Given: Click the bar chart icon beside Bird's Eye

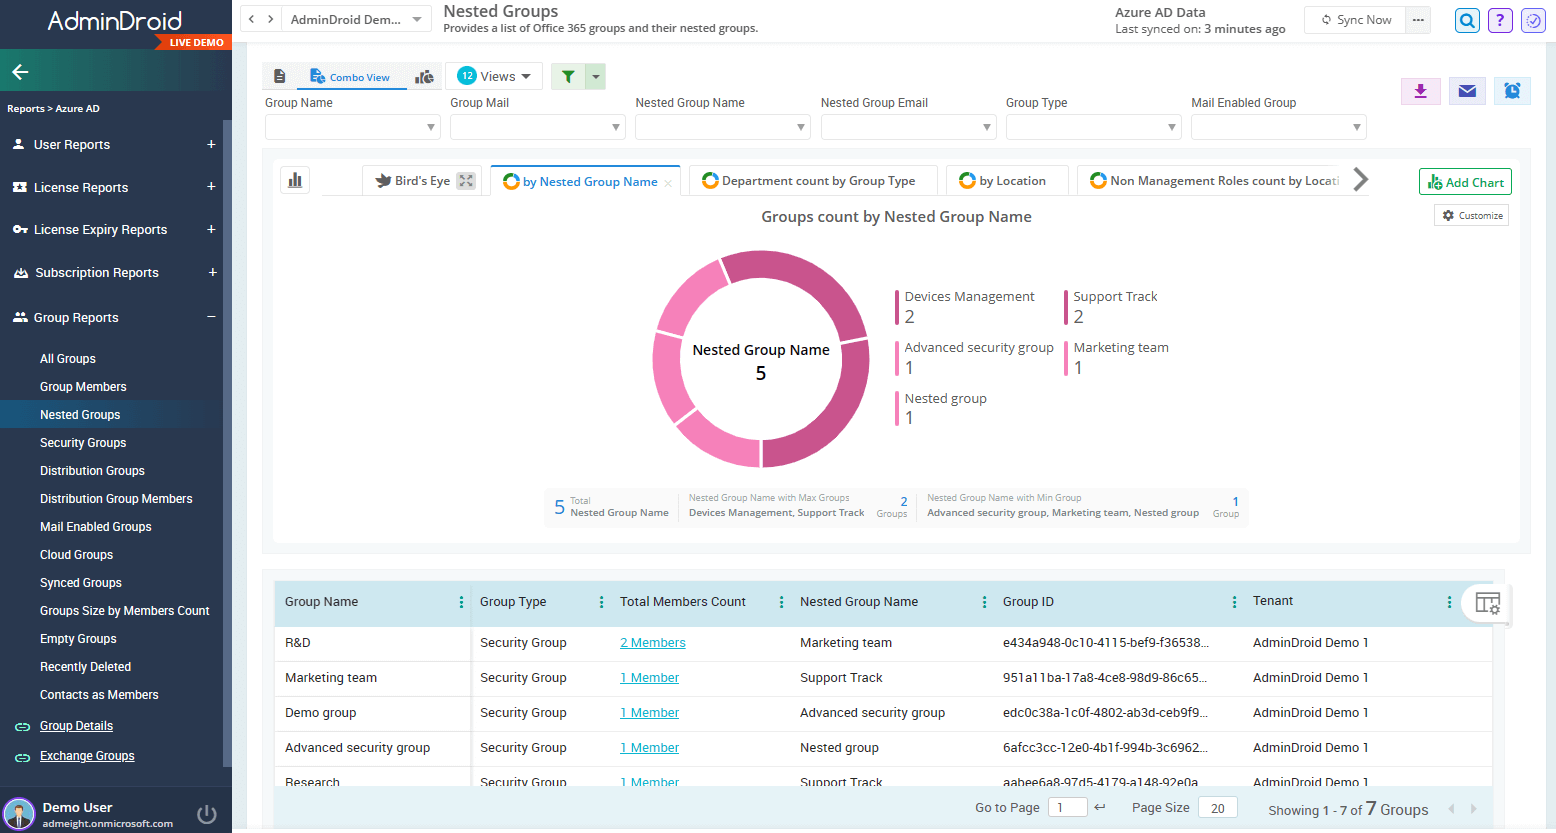Looking at the screenshot, I should coord(295,180).
